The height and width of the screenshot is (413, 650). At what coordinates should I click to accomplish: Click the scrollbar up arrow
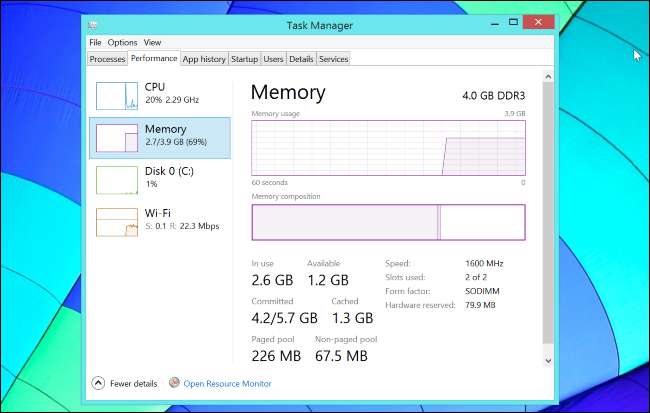tap(547, 74)
